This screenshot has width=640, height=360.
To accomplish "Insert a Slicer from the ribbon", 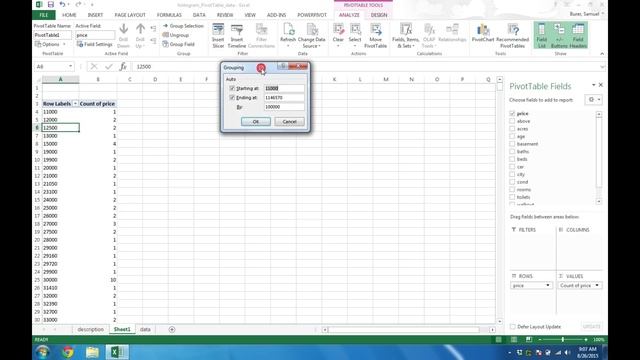I will pos(218,36).
